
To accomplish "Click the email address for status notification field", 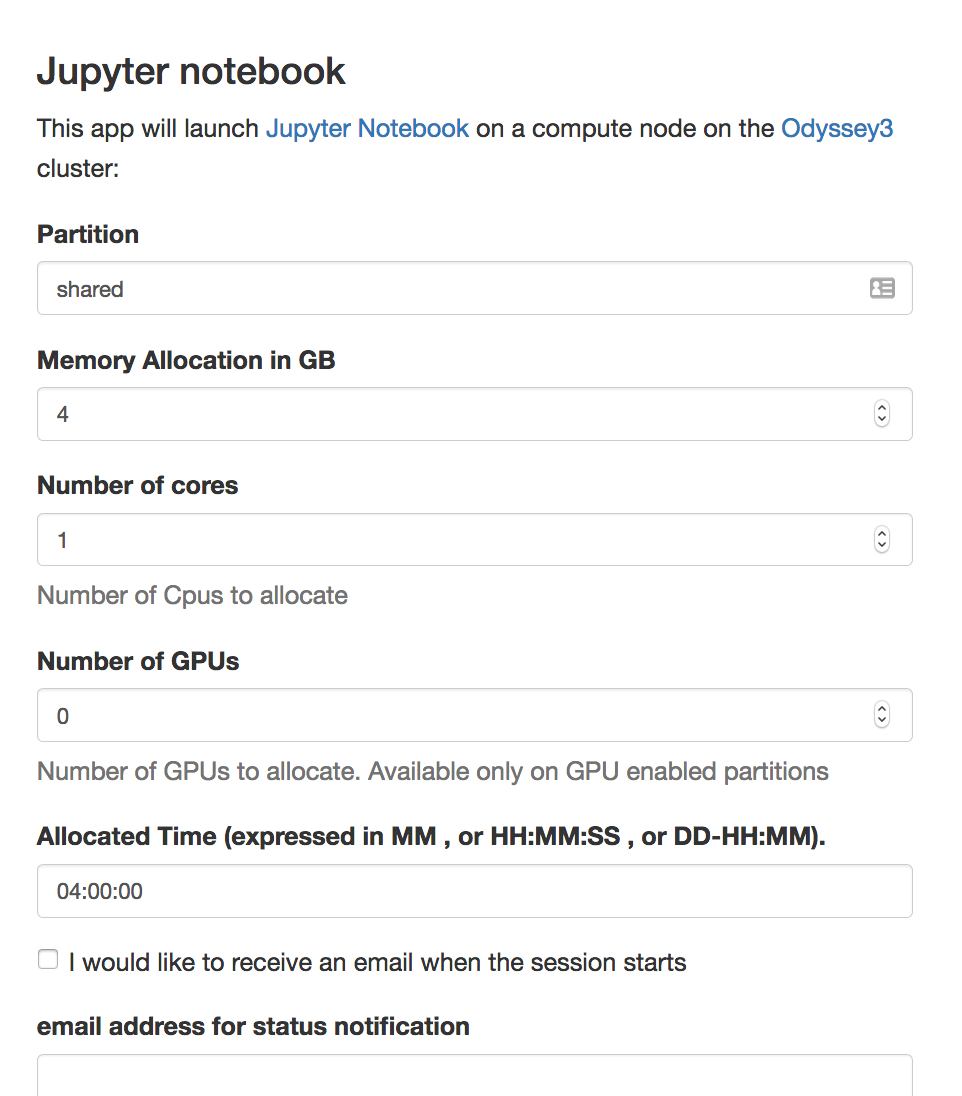I will pos(475,1075).
